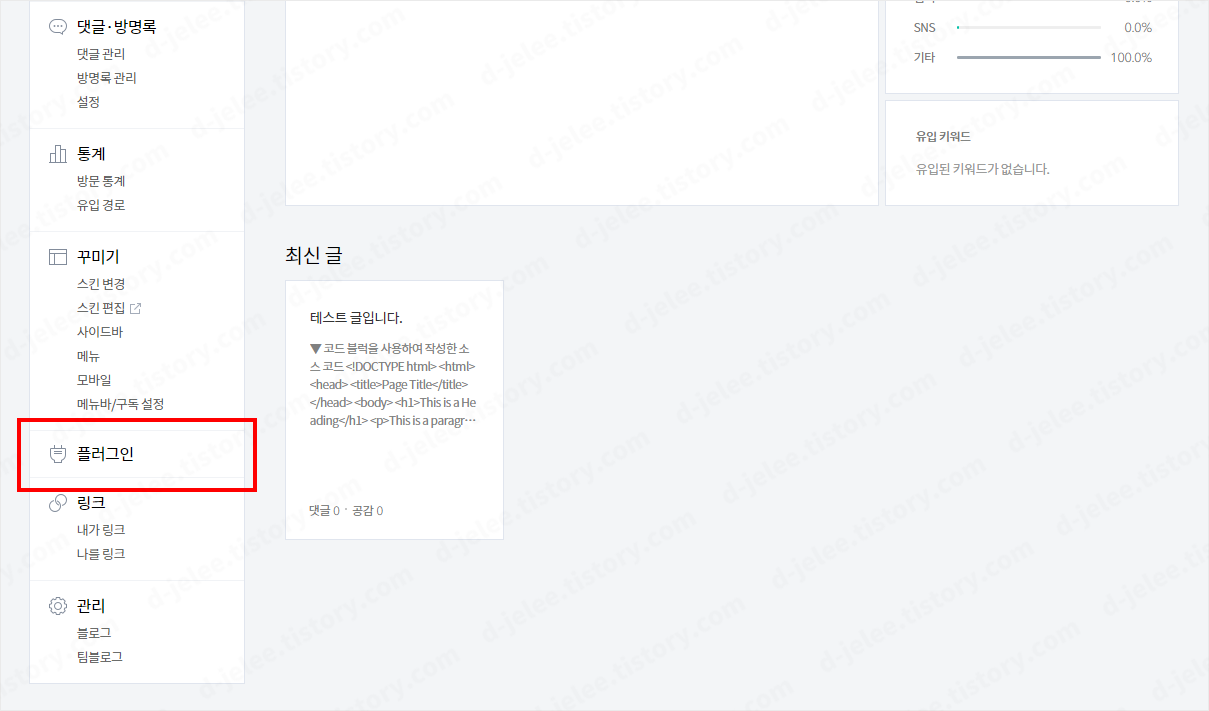
Task: Click the layout icon beside 꾸미기
Action: 57,256
